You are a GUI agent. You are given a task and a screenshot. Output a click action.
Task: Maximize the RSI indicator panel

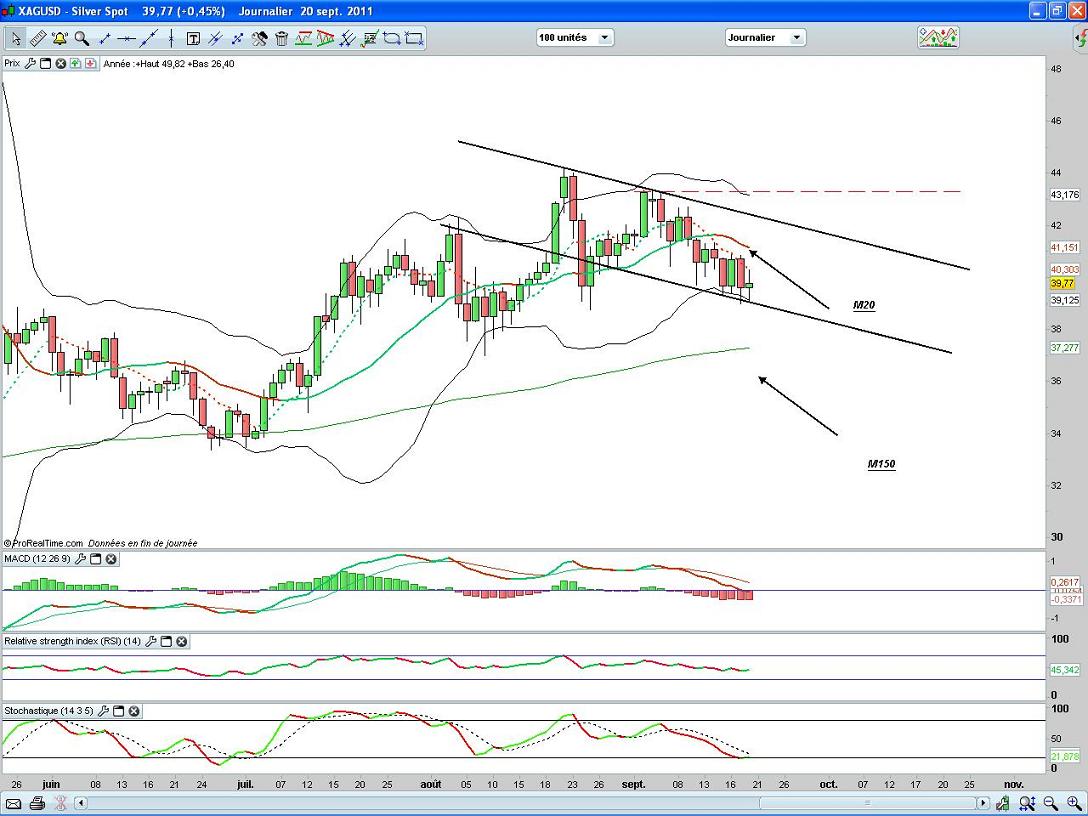point(166,641)
